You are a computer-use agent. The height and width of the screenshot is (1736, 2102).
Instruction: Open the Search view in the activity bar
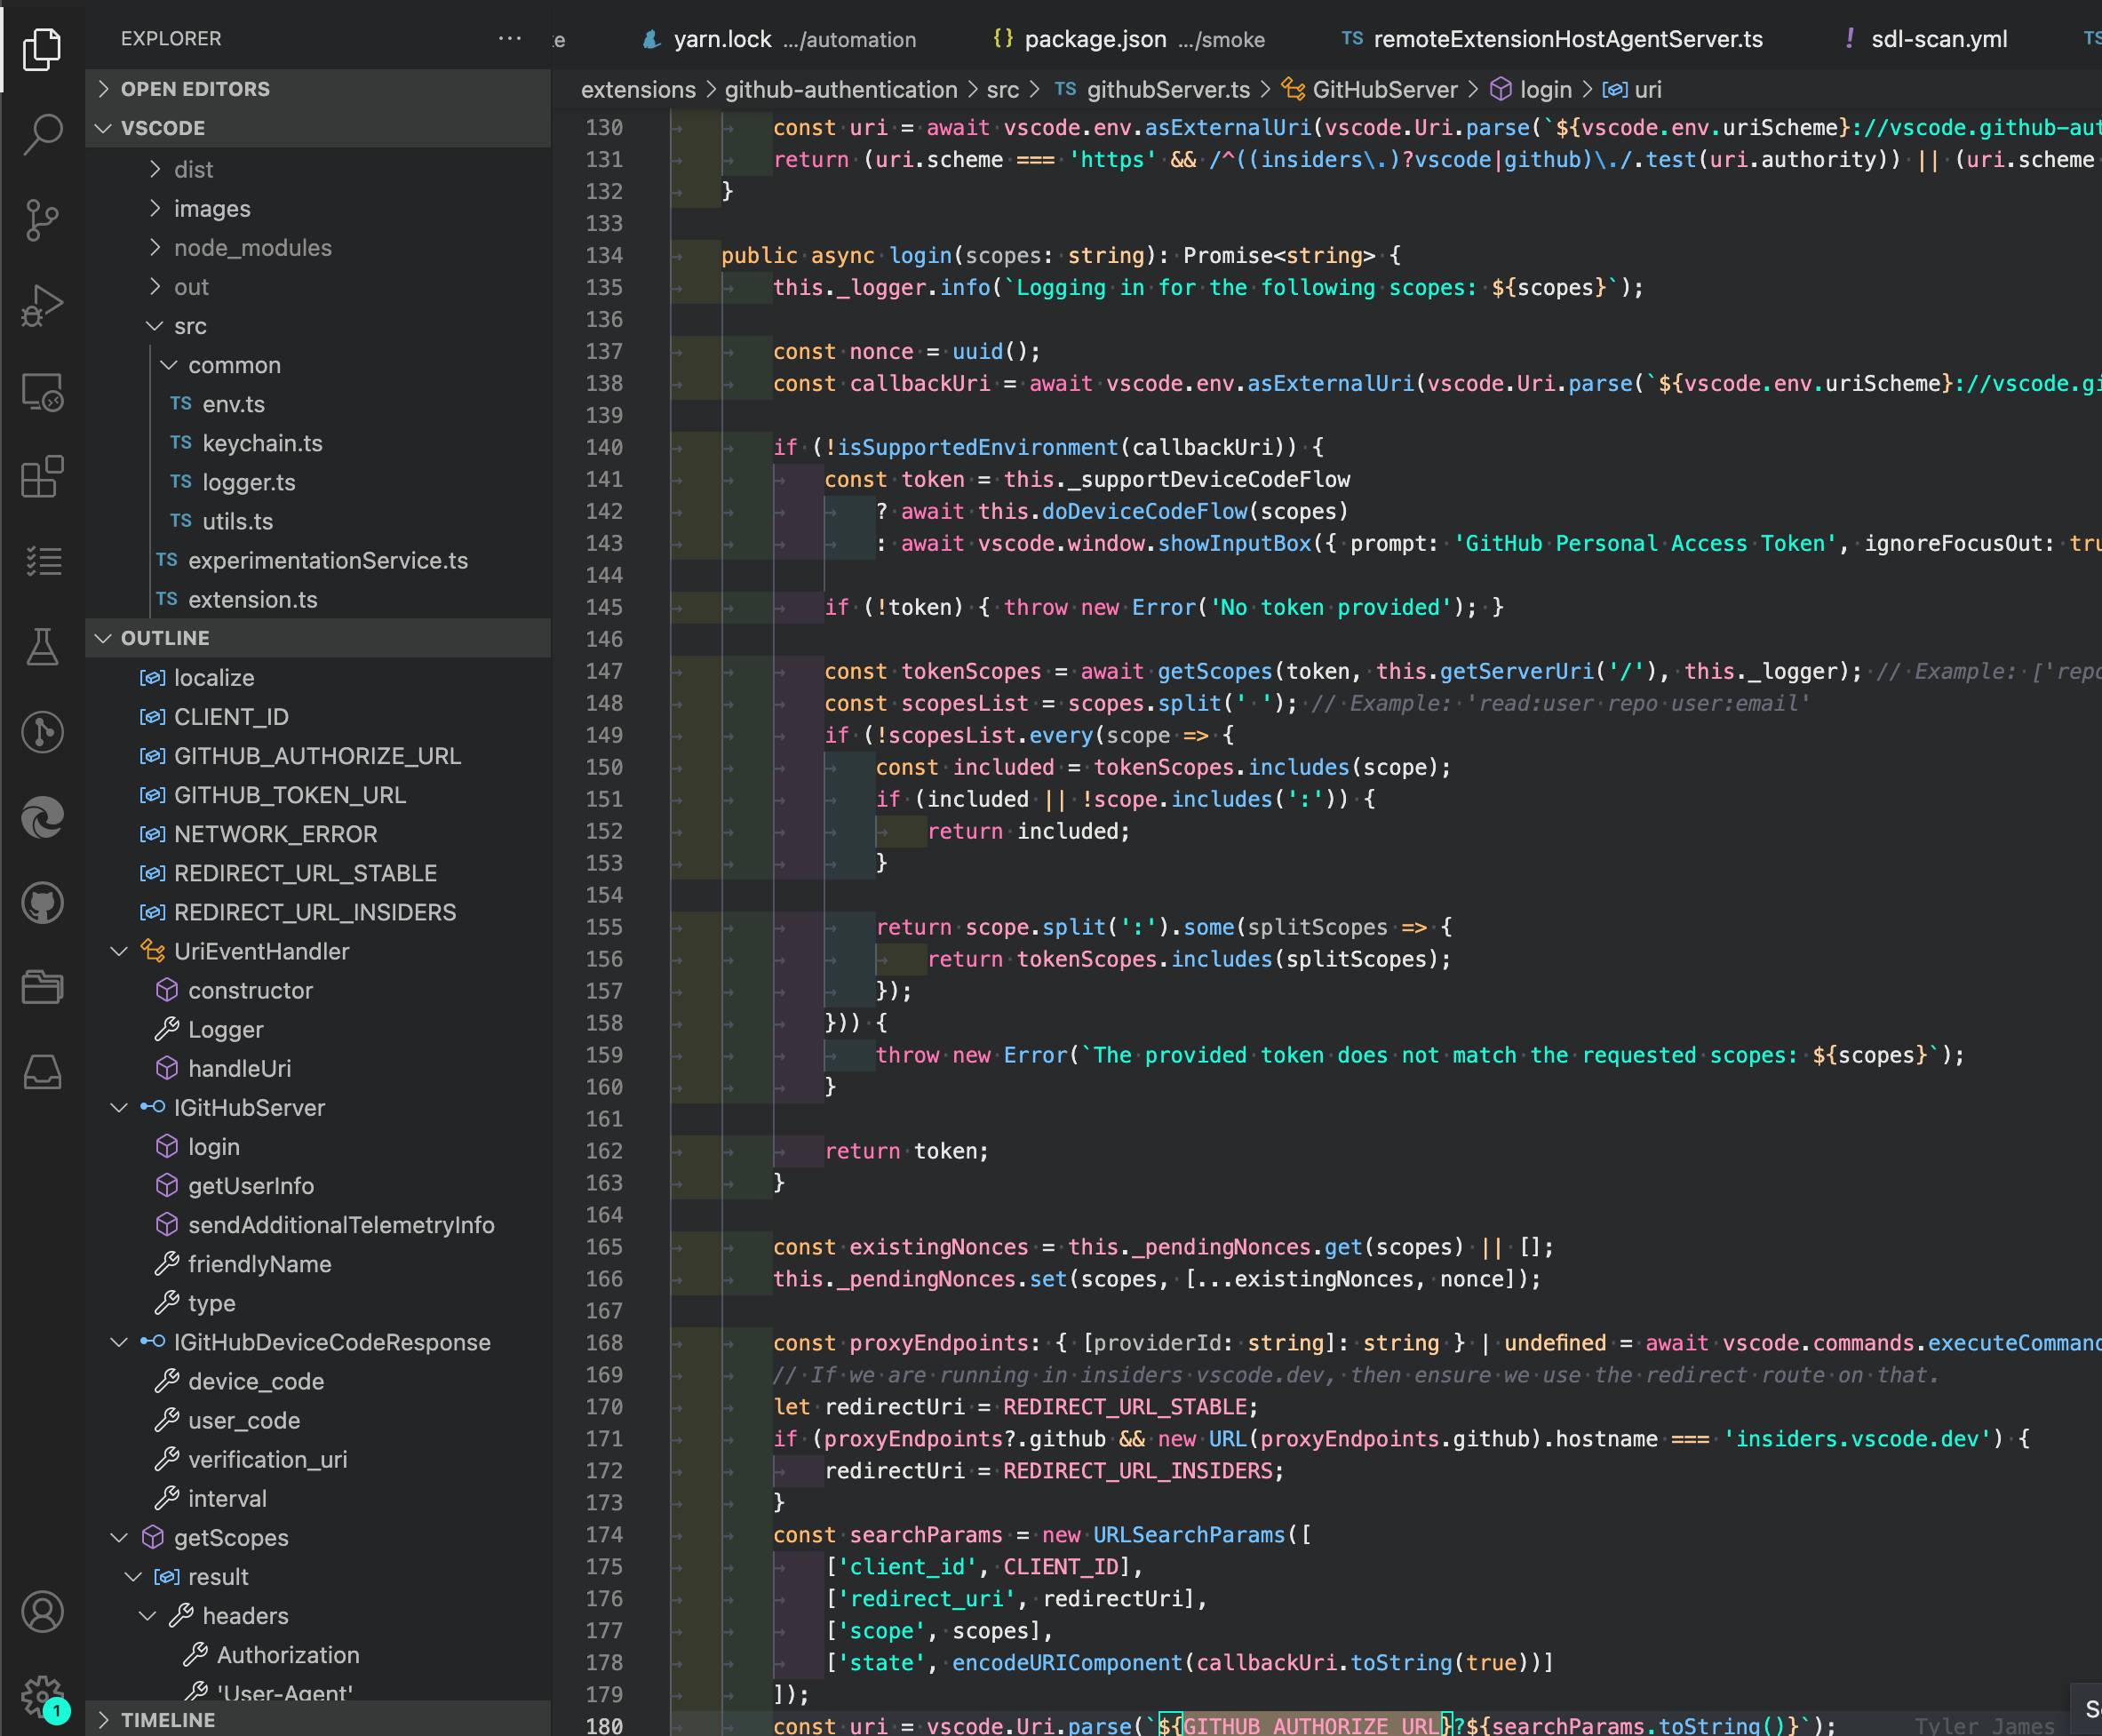[x=44, y=135]
